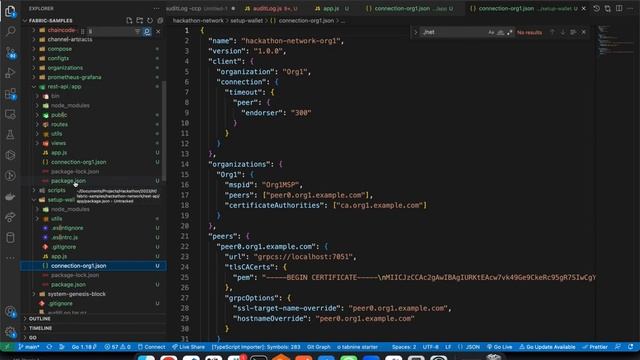Expand the chaincode folder

94,30
